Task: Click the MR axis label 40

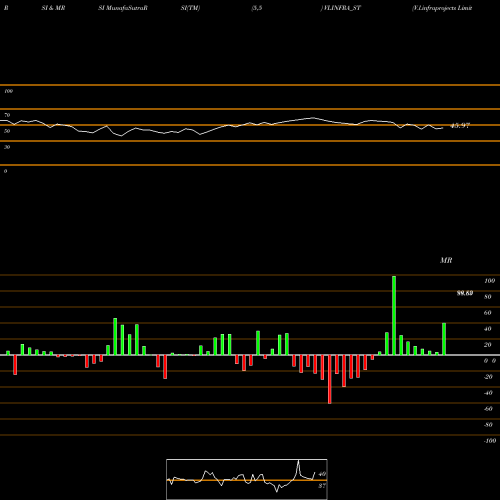Action: (488, 329)
